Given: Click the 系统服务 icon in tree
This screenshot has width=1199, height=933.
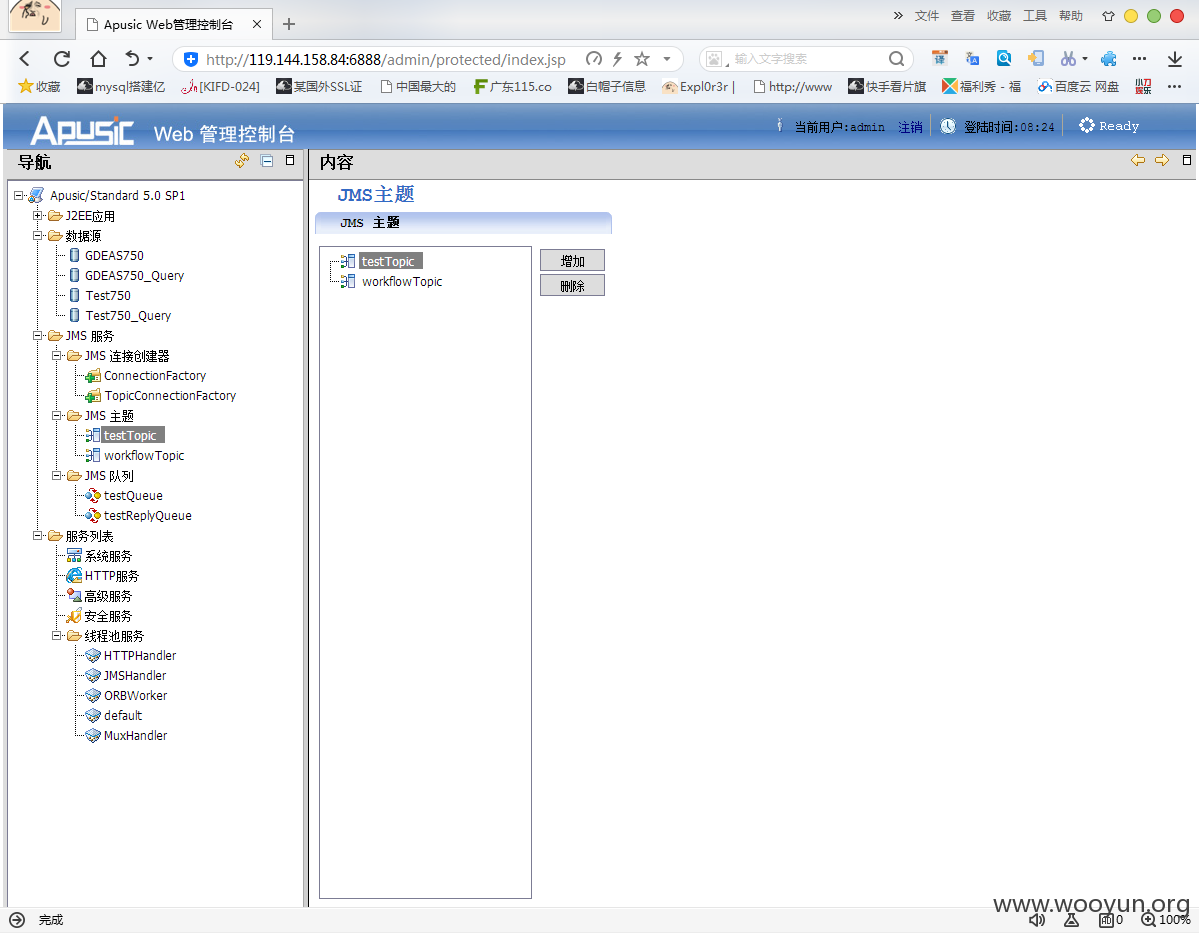Looking at the screenshot, I should click(x=74, y=556).
